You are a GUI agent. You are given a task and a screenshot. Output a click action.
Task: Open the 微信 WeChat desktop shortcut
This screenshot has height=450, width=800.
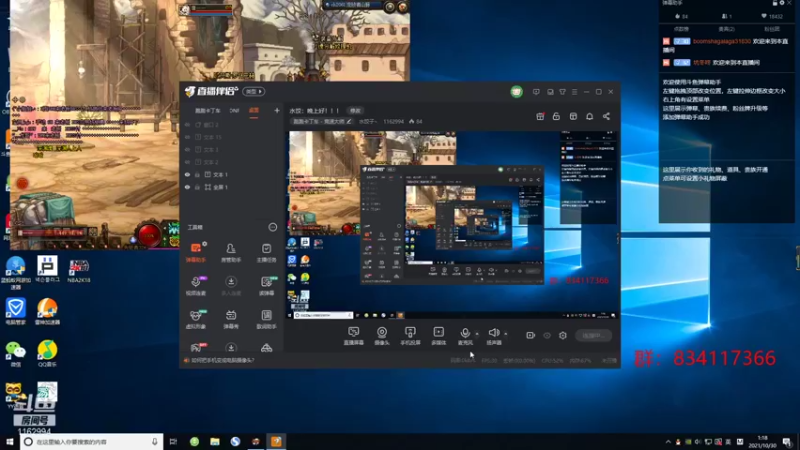[x=15, y=354]
